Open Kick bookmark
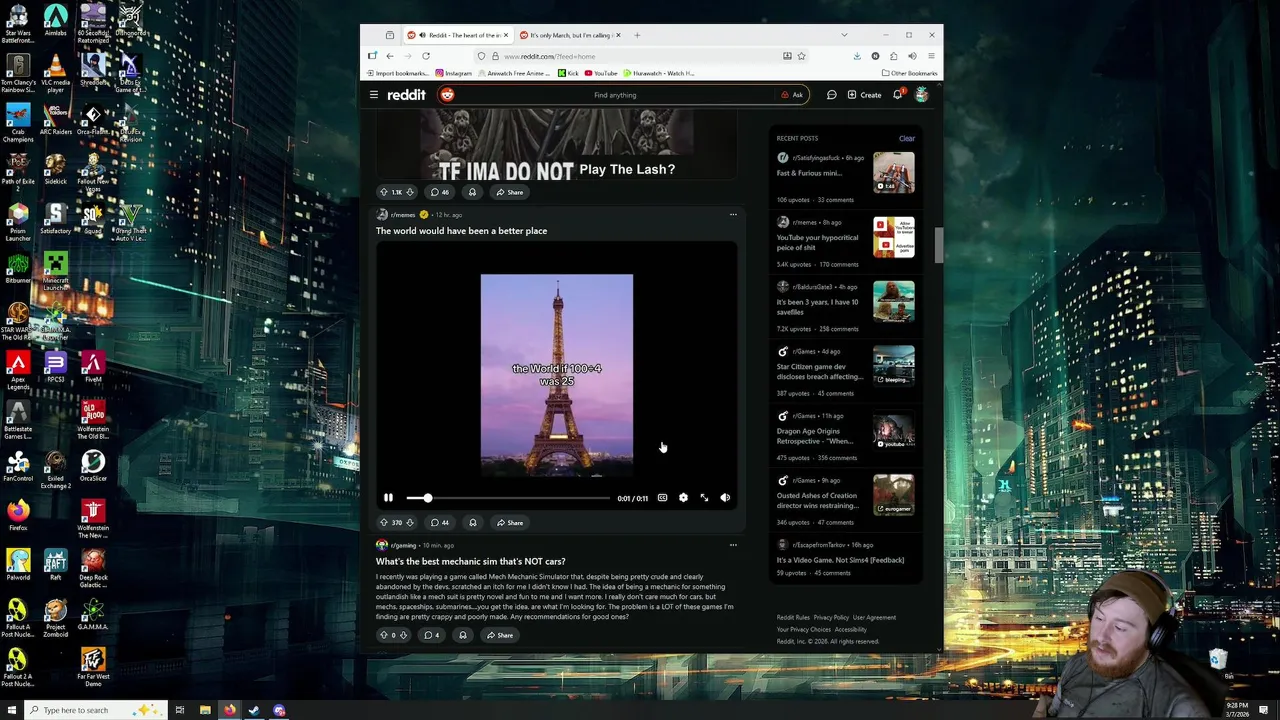 [x=568, y=73]
